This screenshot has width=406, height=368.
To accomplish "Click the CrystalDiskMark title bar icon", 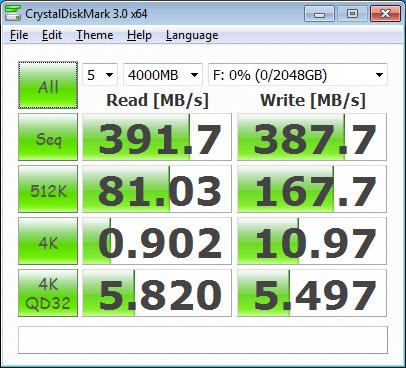I will tap(13, 13).
